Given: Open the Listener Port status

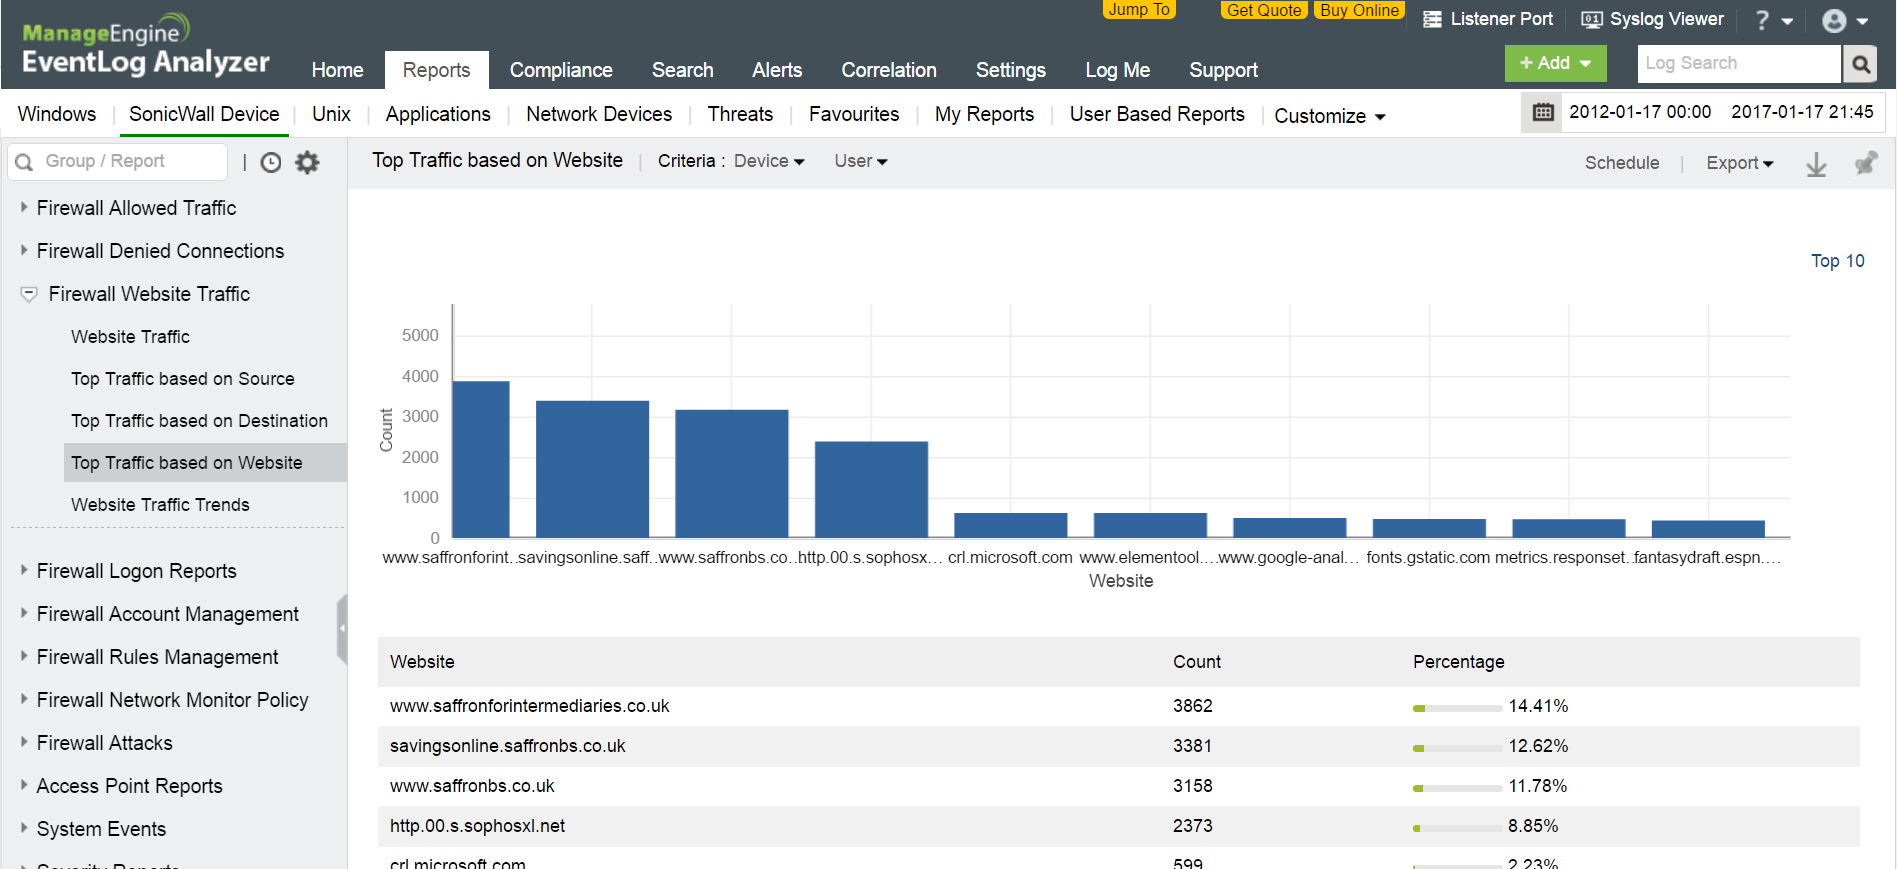Looking at the screenshot, I should (x=1487, y=19).
